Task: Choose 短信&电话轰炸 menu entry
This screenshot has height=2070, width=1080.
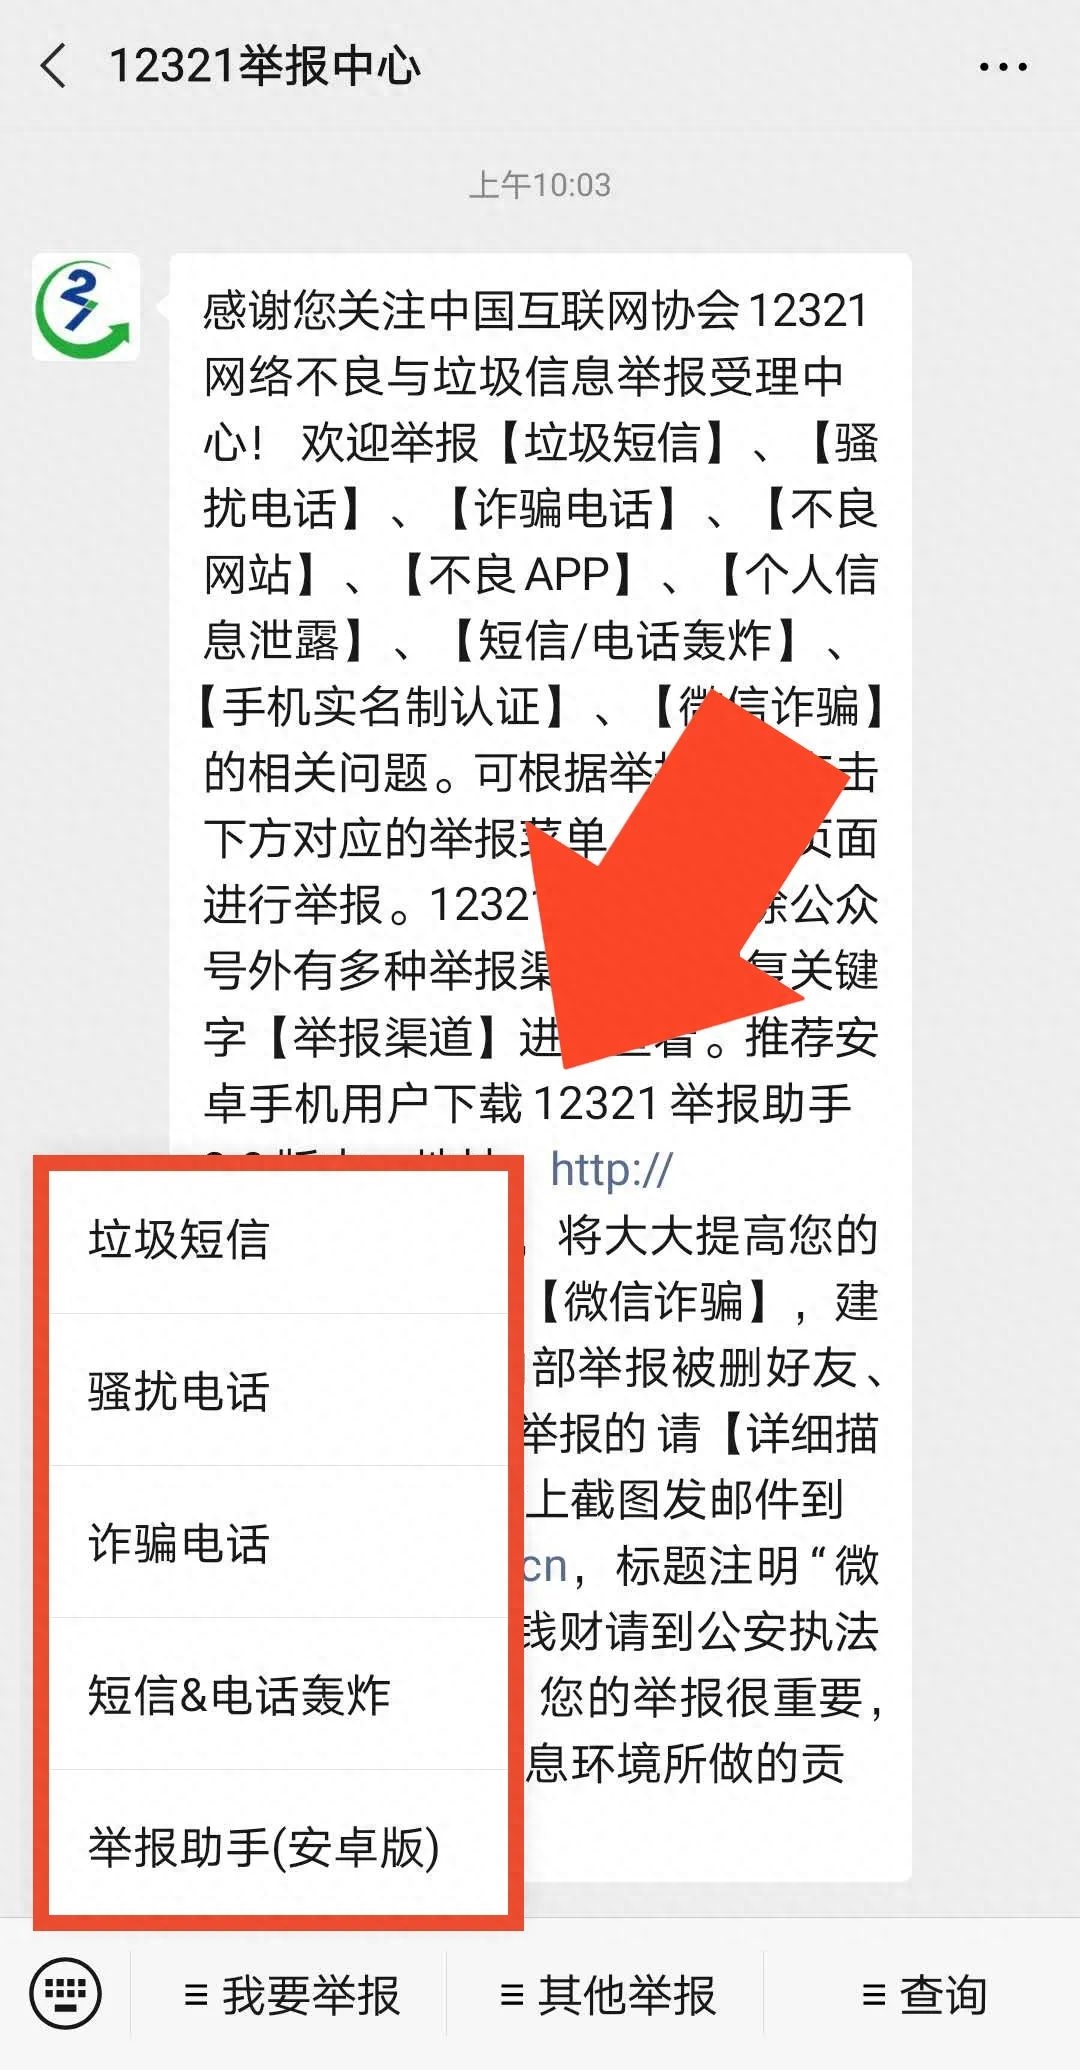Action: [279, 1694]
